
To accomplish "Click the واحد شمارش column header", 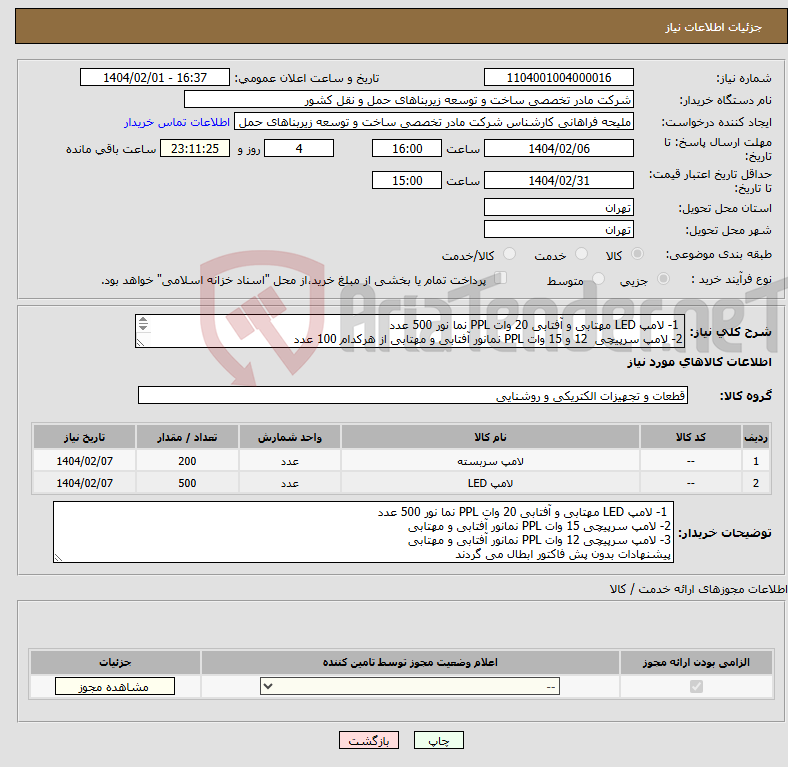I will tap(290, 437).
